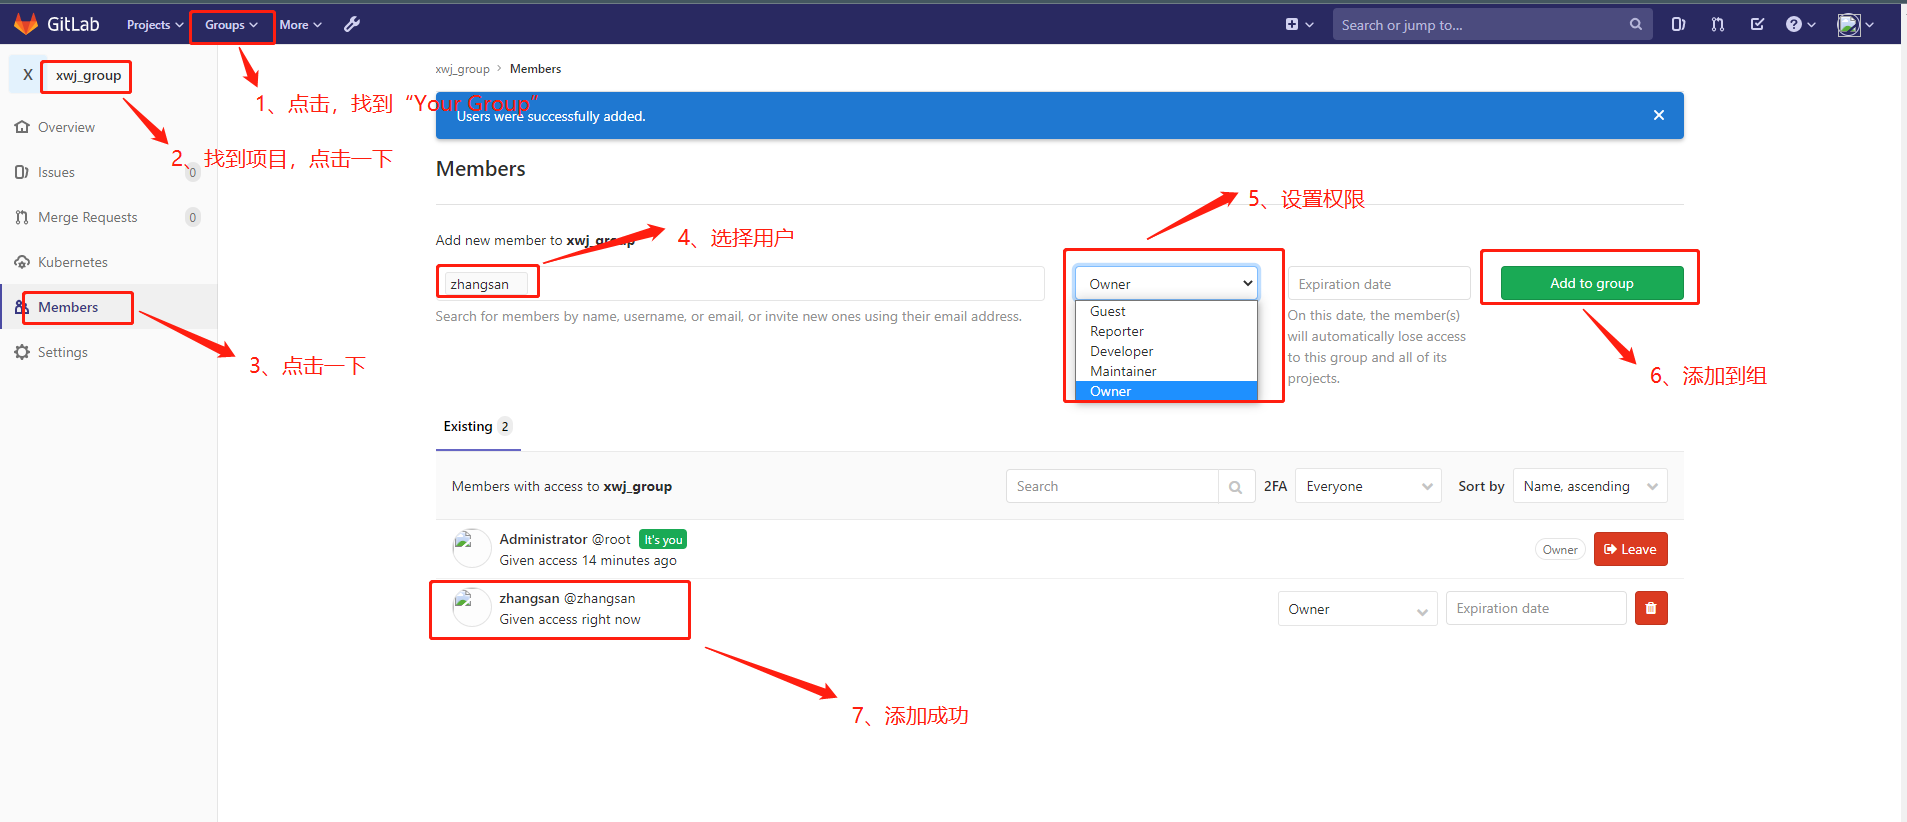The height and width of the screenshot is (822, 1907).
Task: Click the Members breadcrumb link
Action: pyautogui.click(x=535, y=69)
